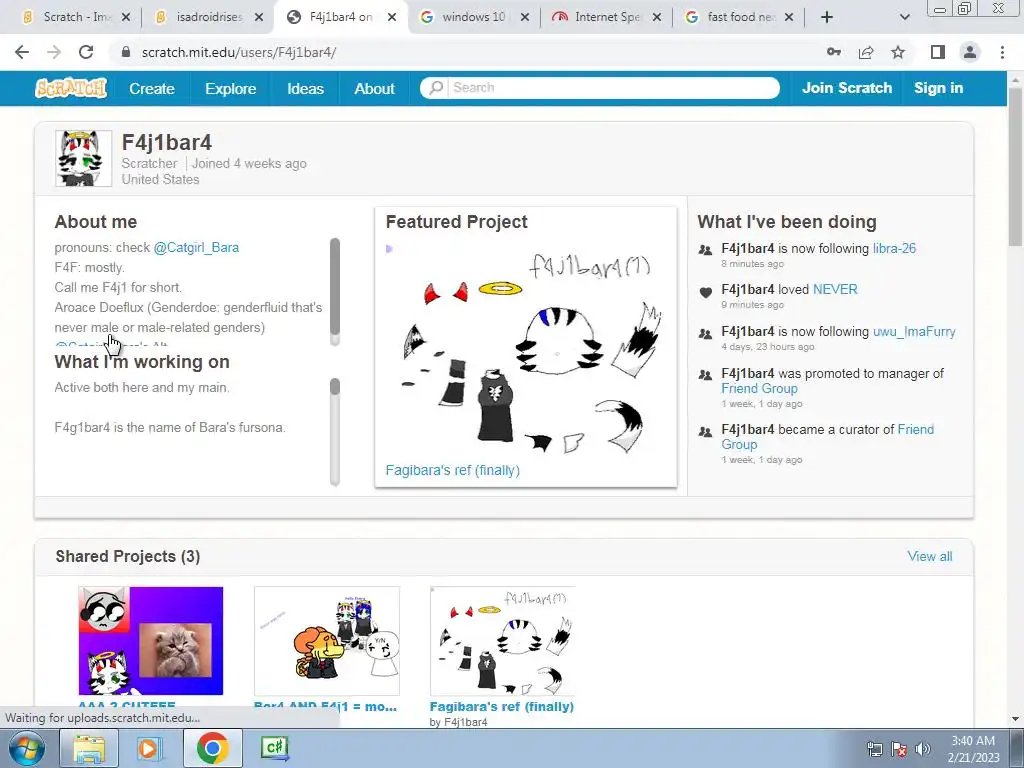This screenshot has width=1024, height=768.
Task: Open the Bar4 AND F4j1 project thumbnail
Action: click(327, 641)
